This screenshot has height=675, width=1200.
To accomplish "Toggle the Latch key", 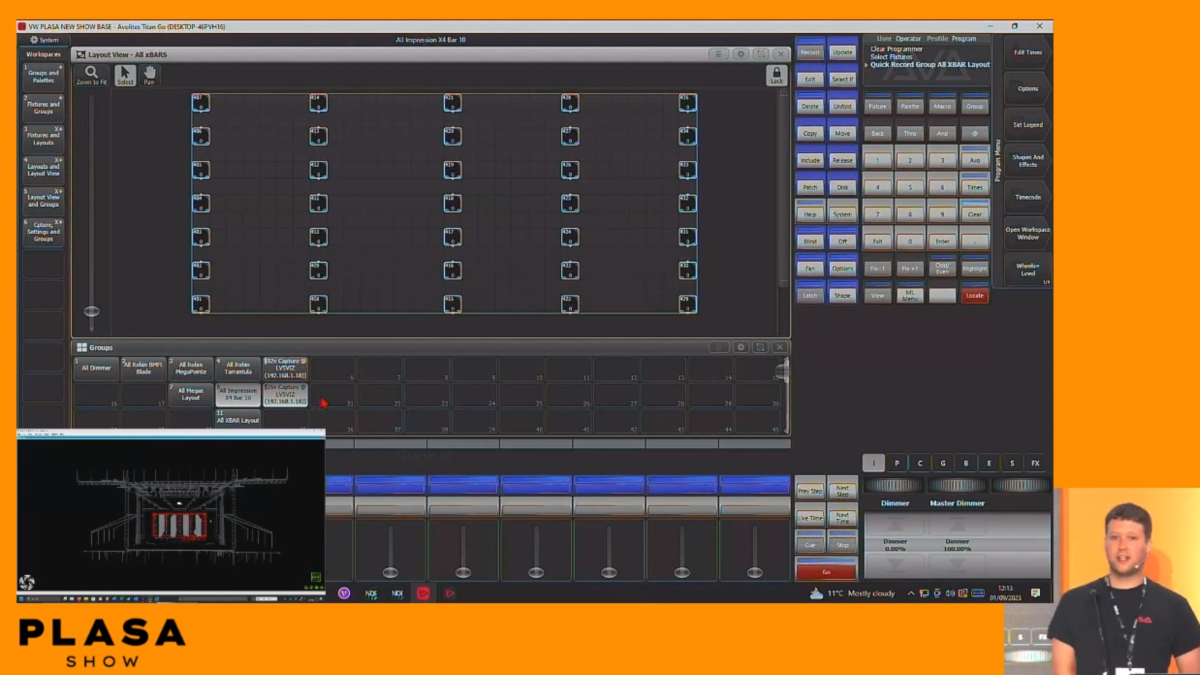I will [x=810, y=294].
